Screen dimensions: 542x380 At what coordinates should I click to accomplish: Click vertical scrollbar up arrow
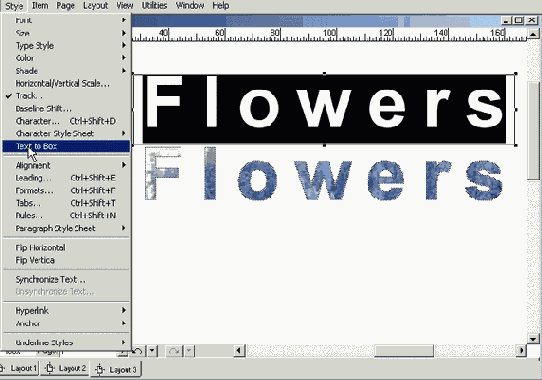(x=533, y=34)
